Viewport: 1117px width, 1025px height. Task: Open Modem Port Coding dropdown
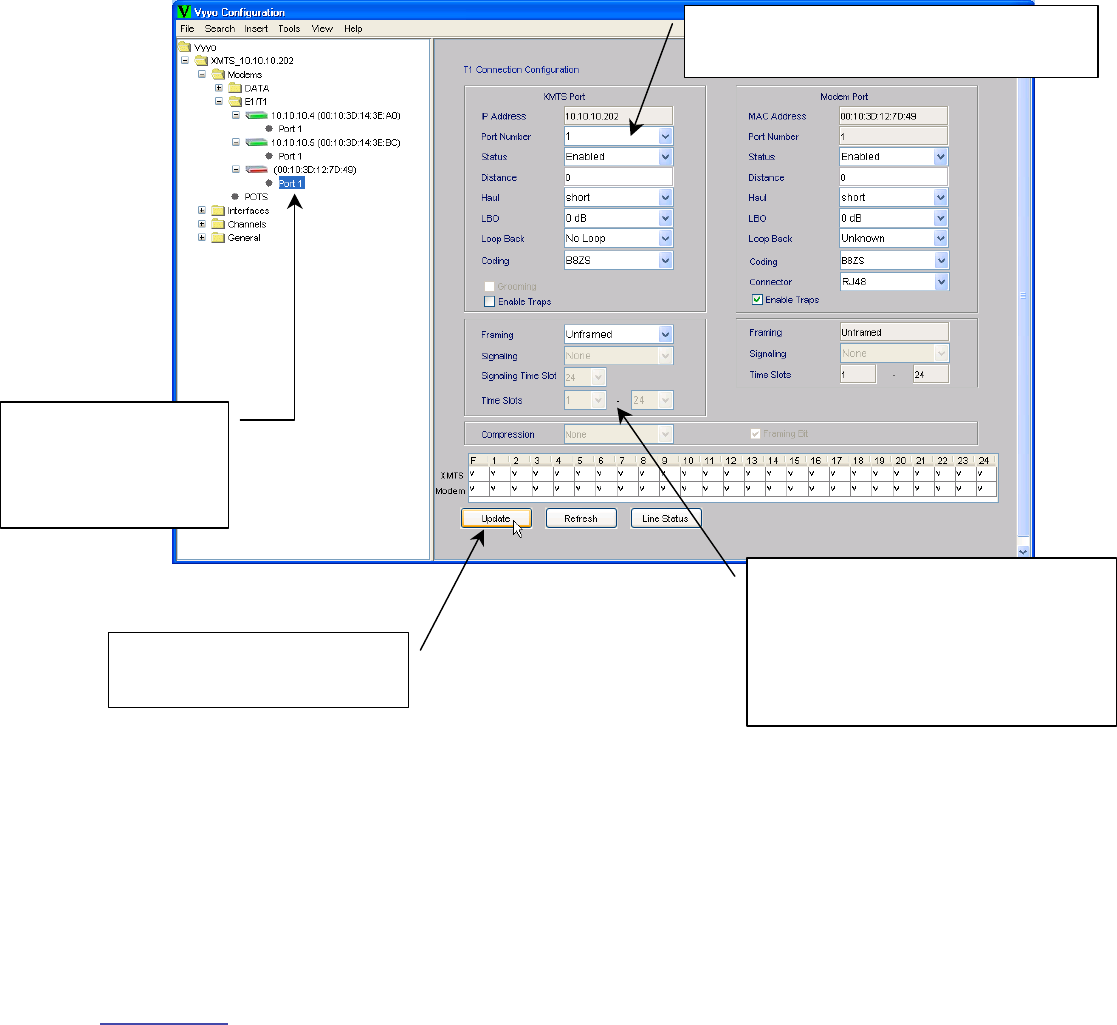click(x=941, y=261)
